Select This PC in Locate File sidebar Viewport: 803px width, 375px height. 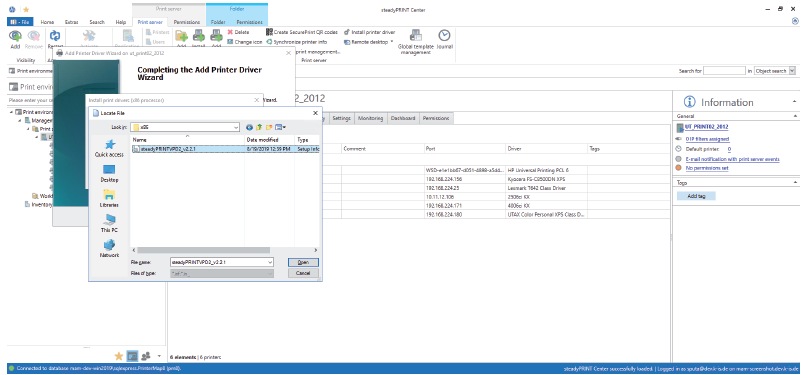(109, 224)
